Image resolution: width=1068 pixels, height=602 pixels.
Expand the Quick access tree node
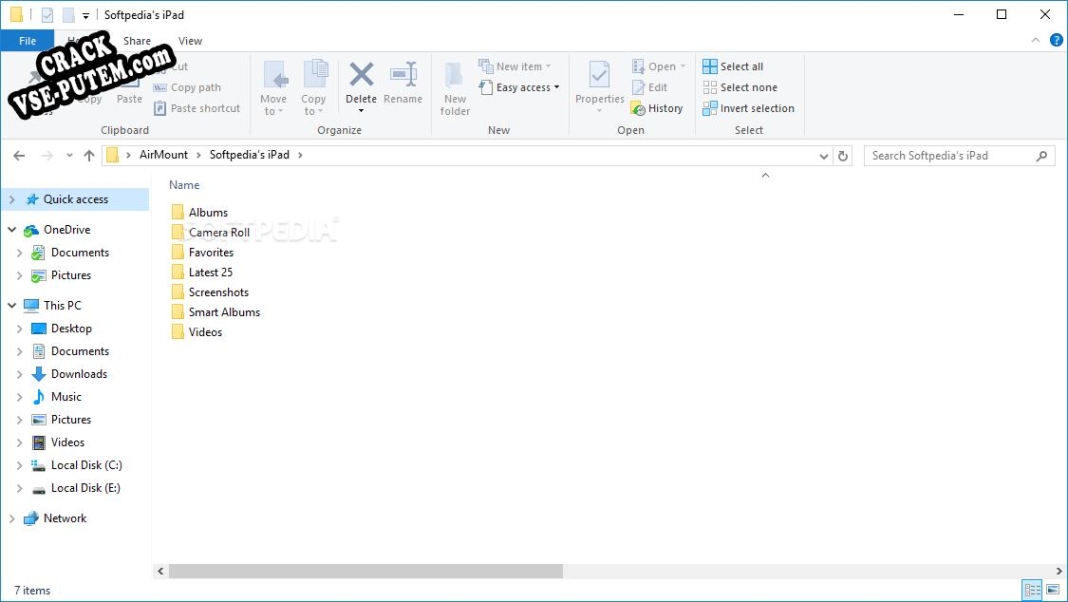(x=12, y=200)
